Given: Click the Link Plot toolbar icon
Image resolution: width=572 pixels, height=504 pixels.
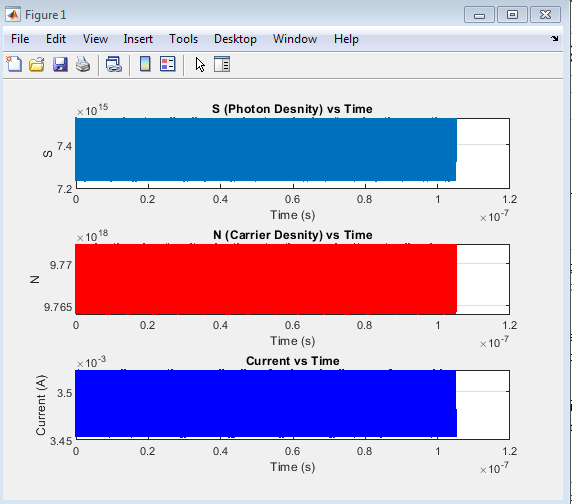Looking at the screenshot, I should tap(113, 65).
